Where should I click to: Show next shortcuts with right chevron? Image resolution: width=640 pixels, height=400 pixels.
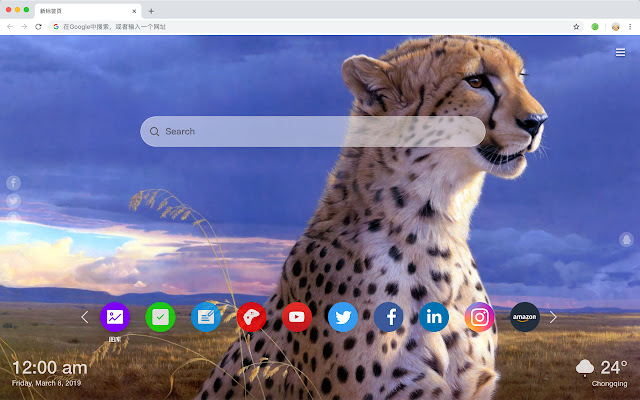tap(553, 317)
